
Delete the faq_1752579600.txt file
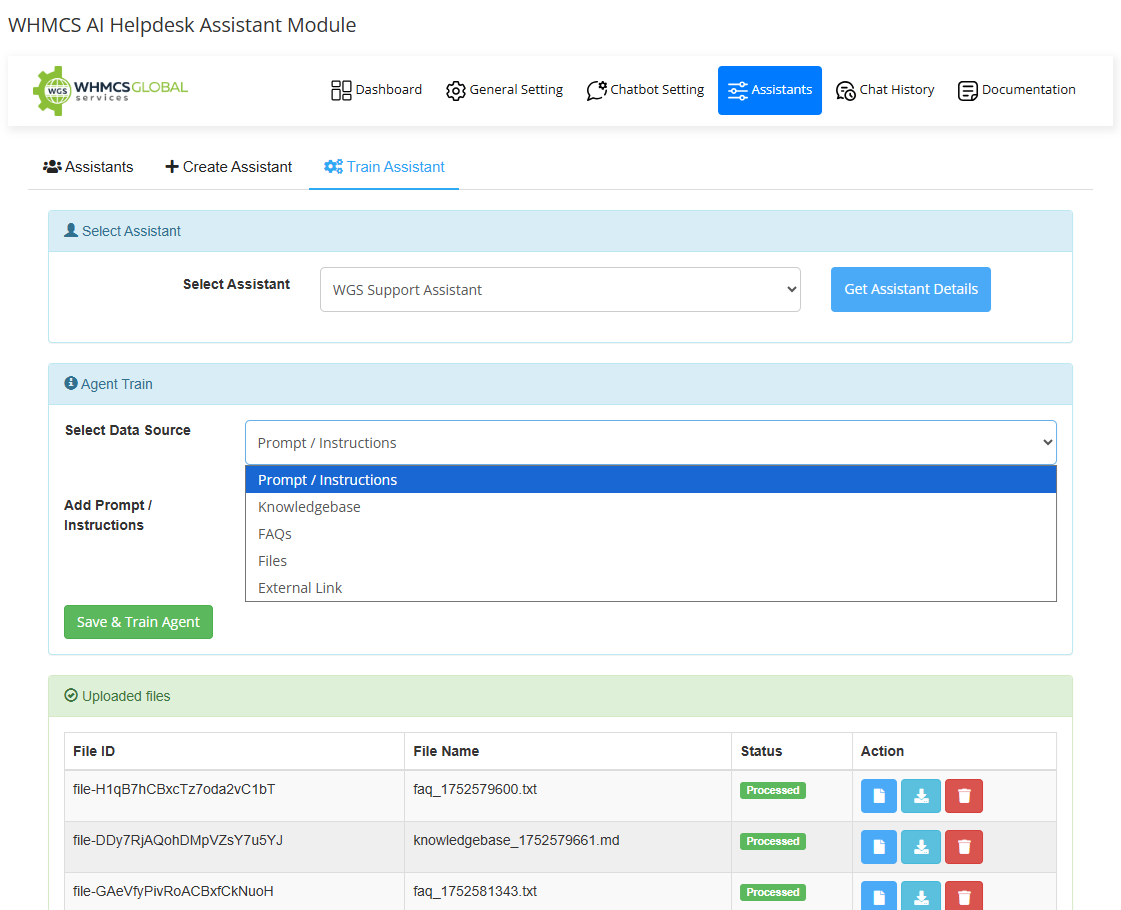point(964,796)
